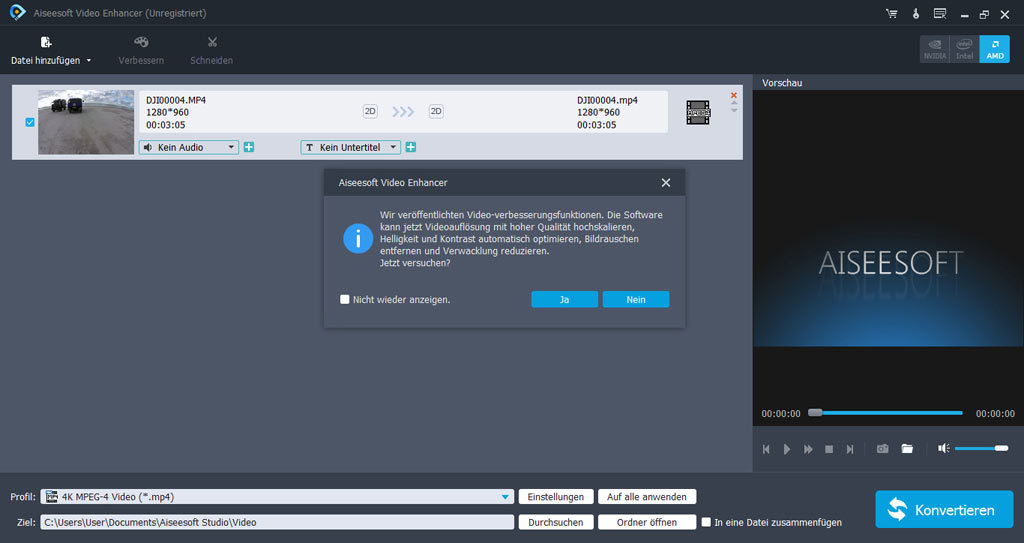Play the preview video
The width and height of the screenshot is (1024, 543).
tap(787, 449)
